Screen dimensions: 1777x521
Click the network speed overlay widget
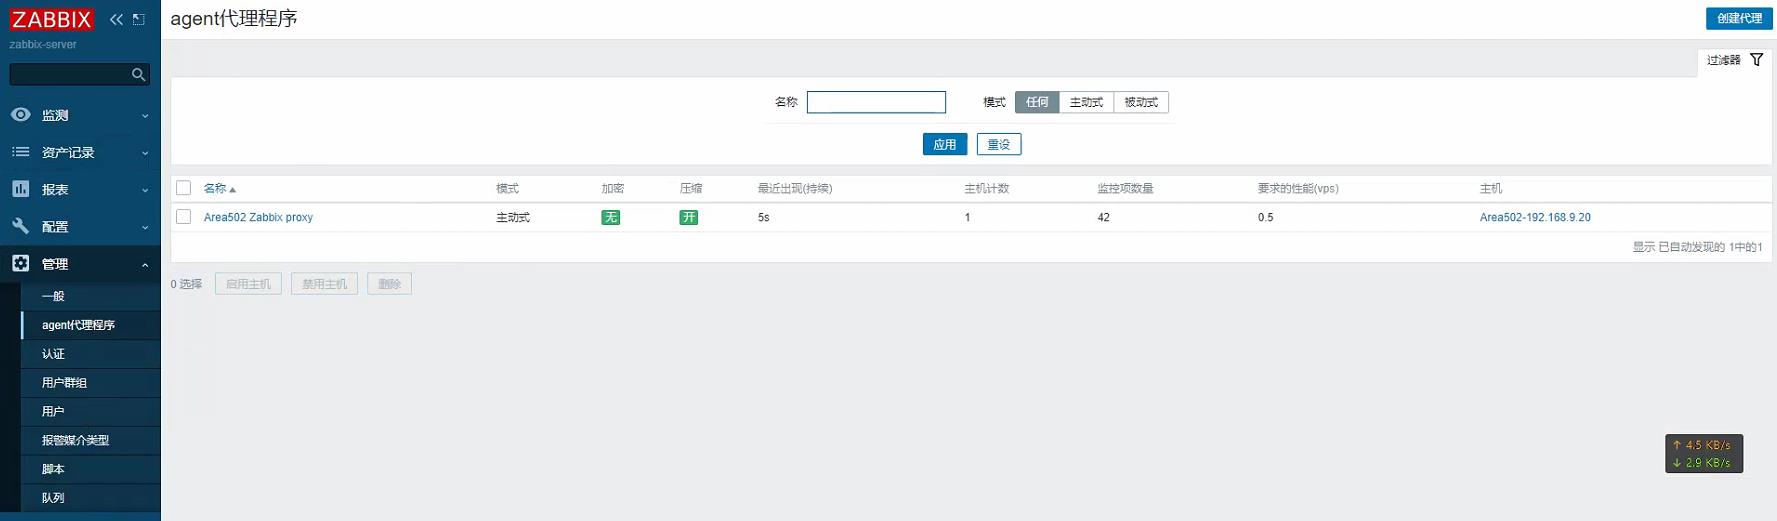pos(1704,454)
